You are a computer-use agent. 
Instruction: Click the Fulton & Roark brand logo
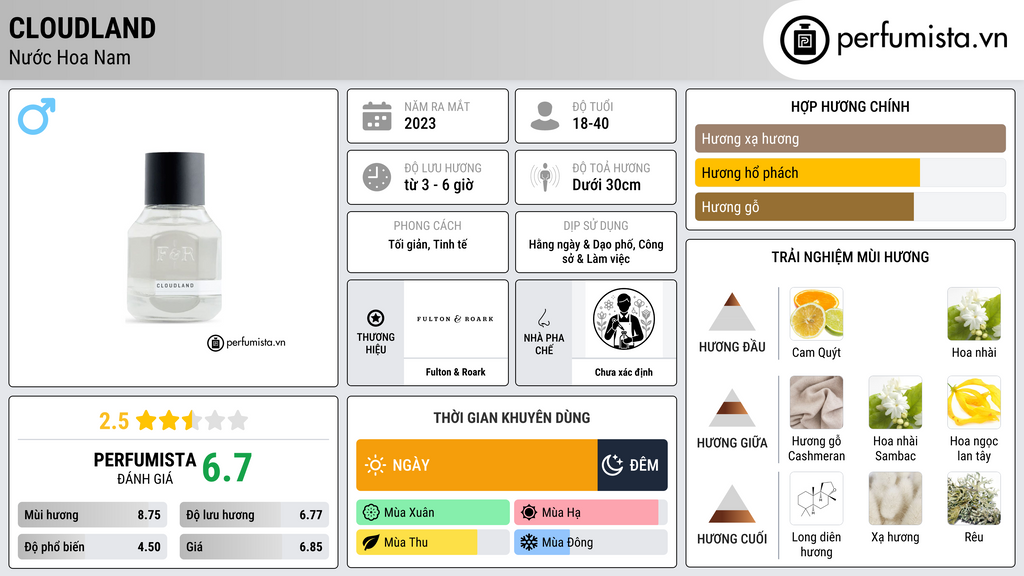(x=455, y=319)
